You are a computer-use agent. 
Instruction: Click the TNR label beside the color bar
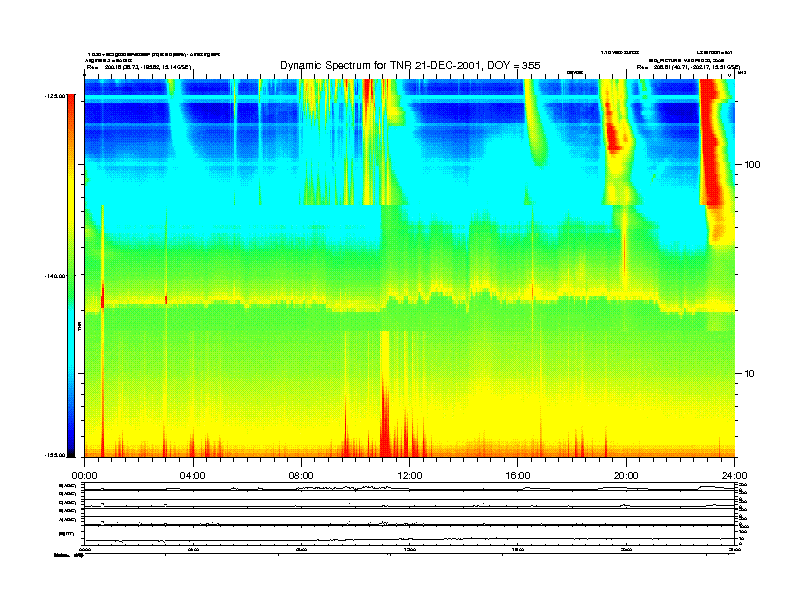point(79,327)
